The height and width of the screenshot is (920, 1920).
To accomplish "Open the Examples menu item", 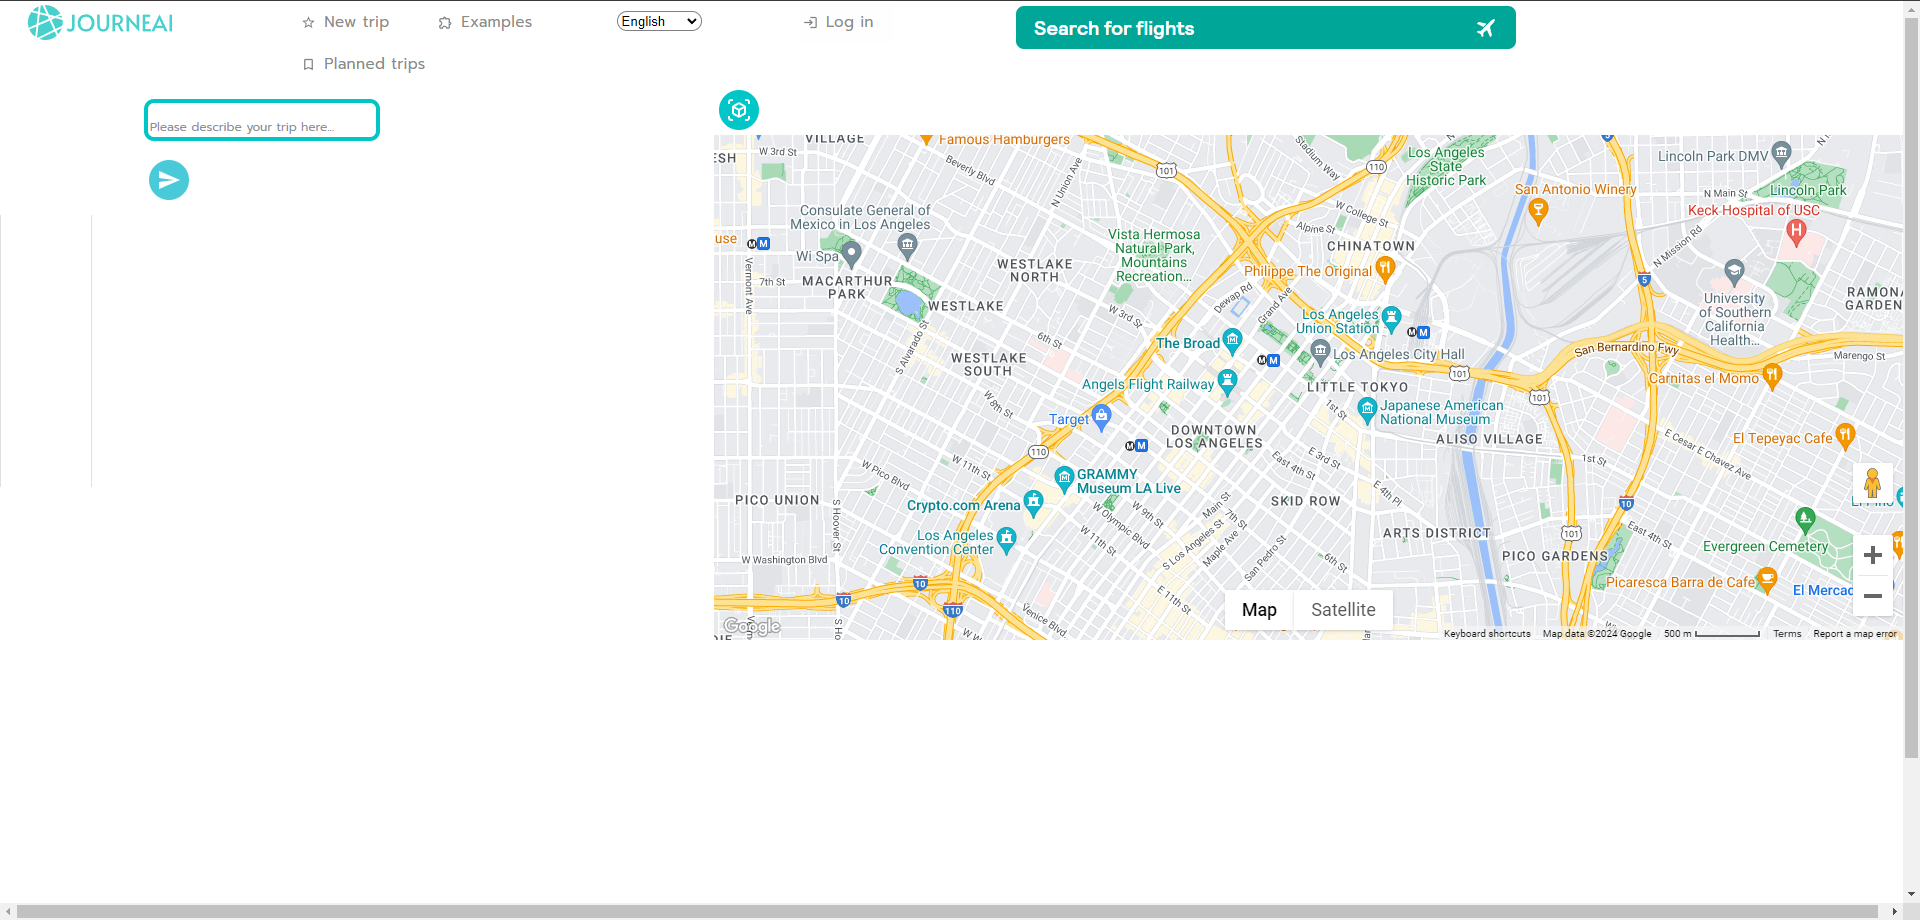I will click(x=485, y=22).
